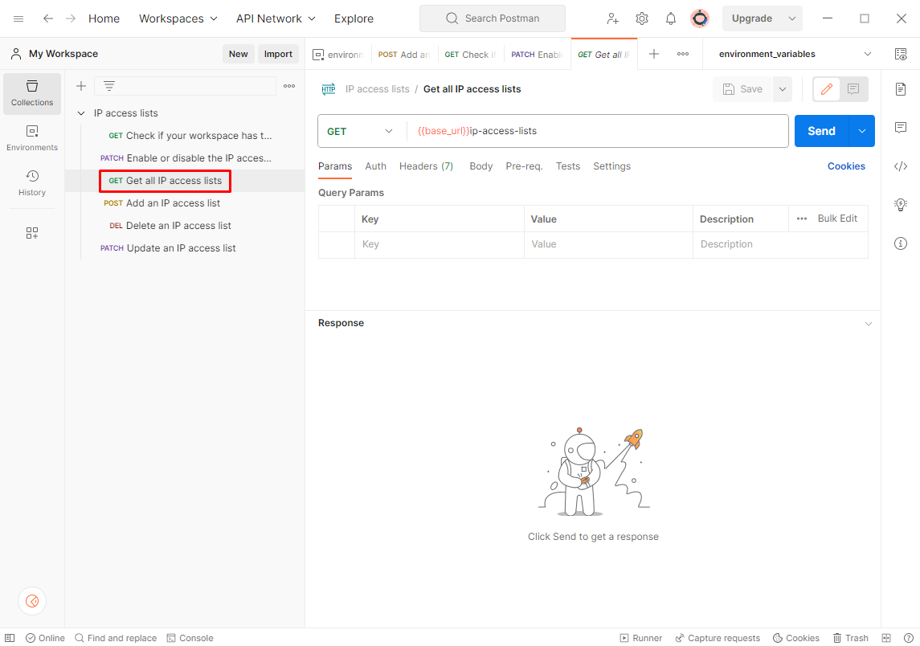Open the POST Add an request tab

click(404, 54)
